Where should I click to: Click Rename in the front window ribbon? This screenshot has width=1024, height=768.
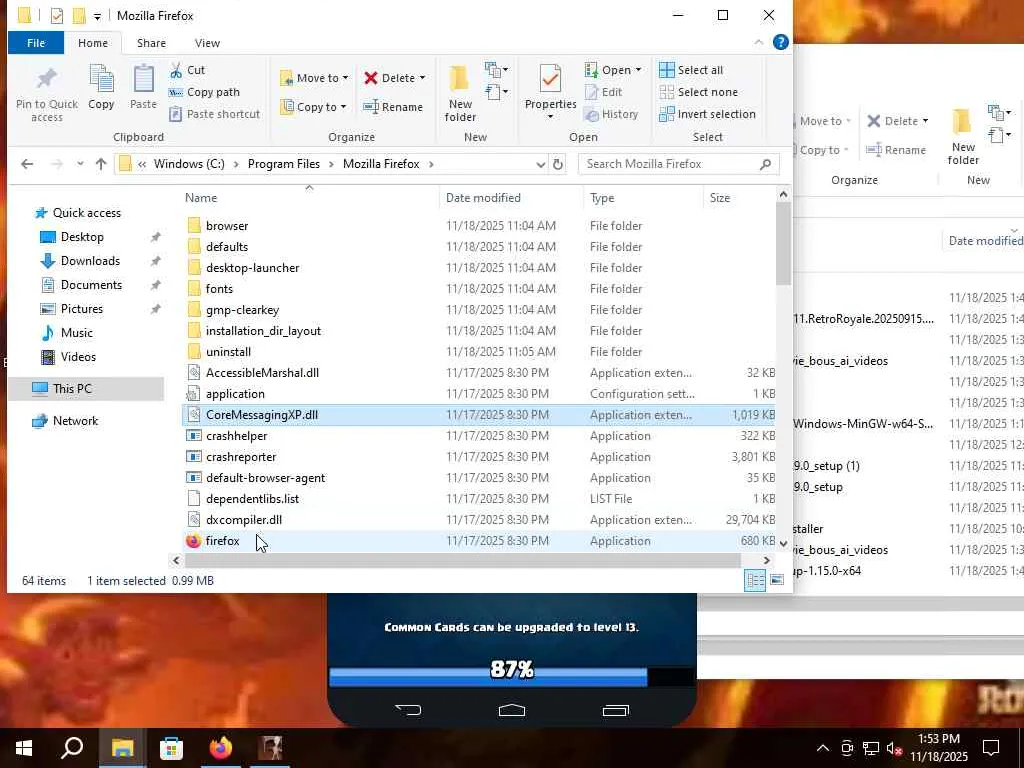click(393, 106)
